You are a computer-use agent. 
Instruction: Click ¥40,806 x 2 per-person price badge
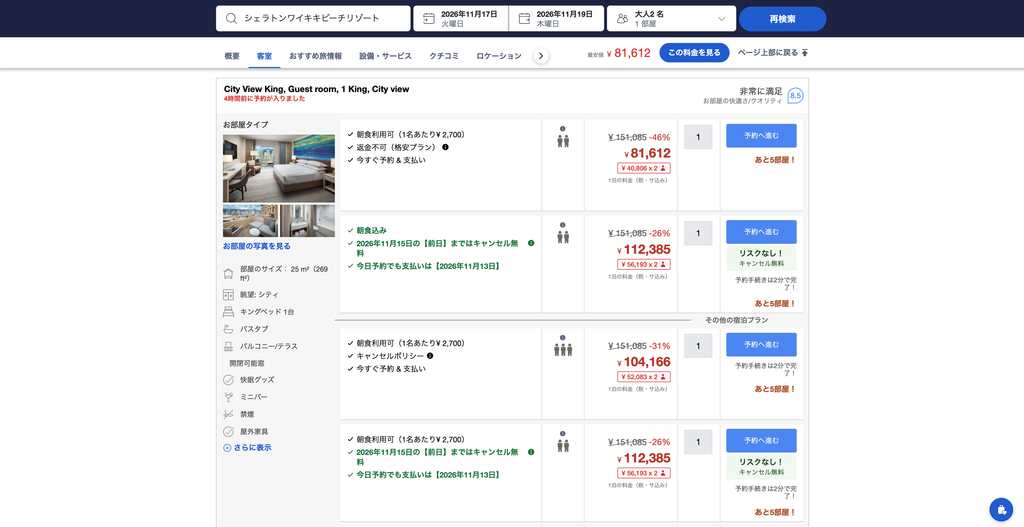click(644, 168)
